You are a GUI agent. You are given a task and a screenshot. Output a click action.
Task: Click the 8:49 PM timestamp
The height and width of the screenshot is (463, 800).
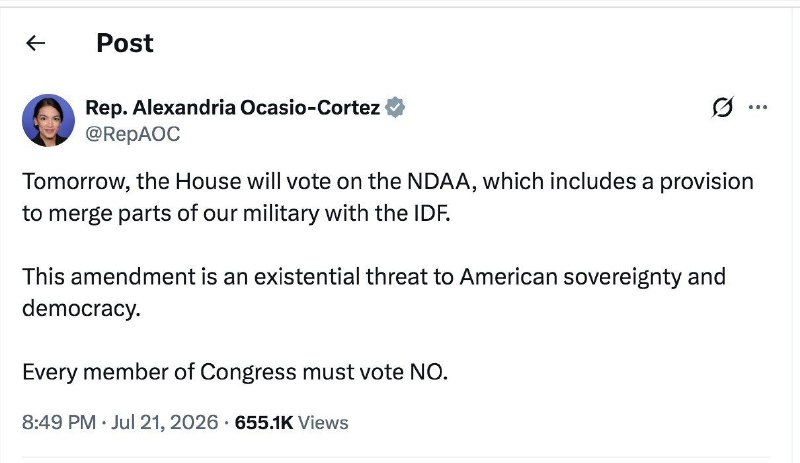click(x=59, y=423)
